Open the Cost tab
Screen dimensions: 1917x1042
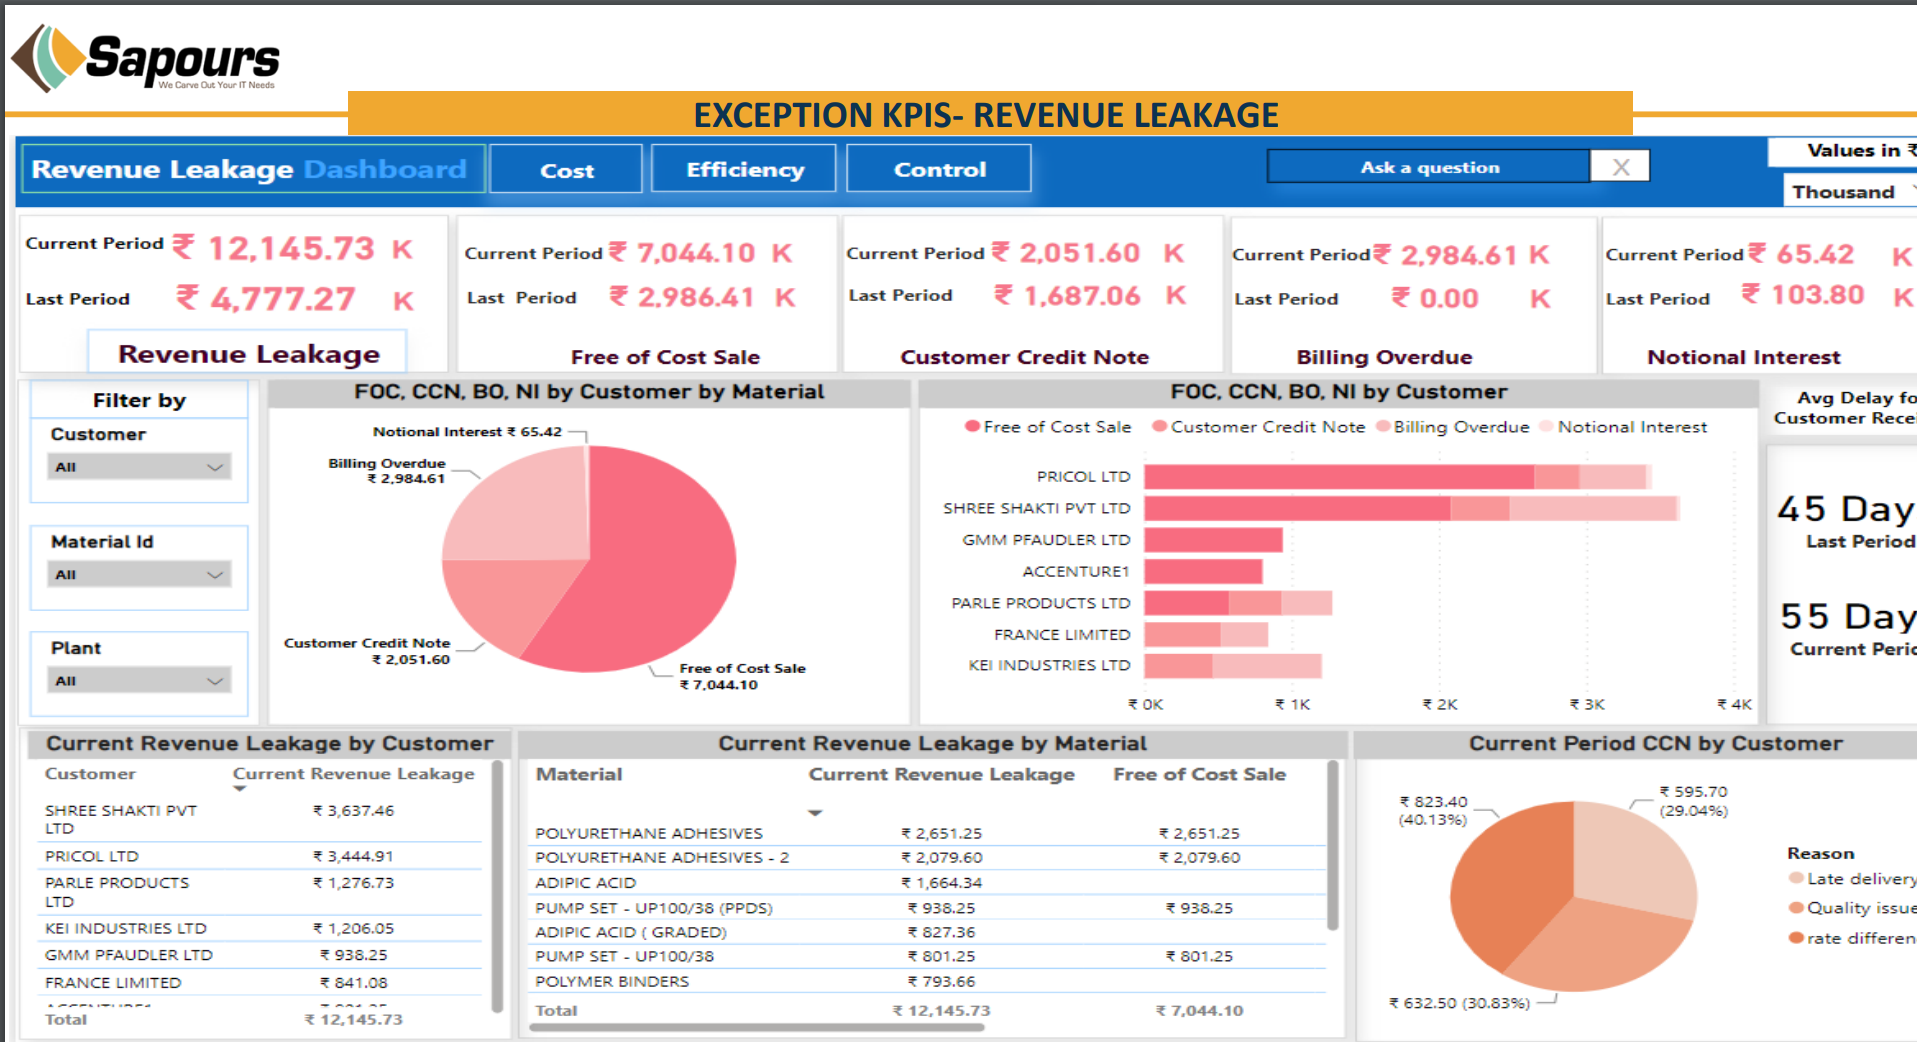566,170
